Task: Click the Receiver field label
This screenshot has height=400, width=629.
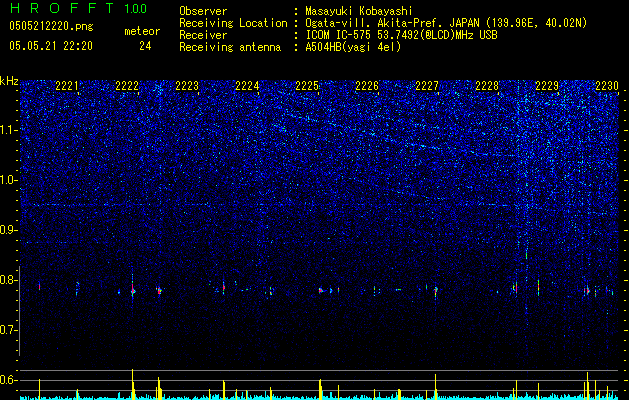Action: click(203, 35)
